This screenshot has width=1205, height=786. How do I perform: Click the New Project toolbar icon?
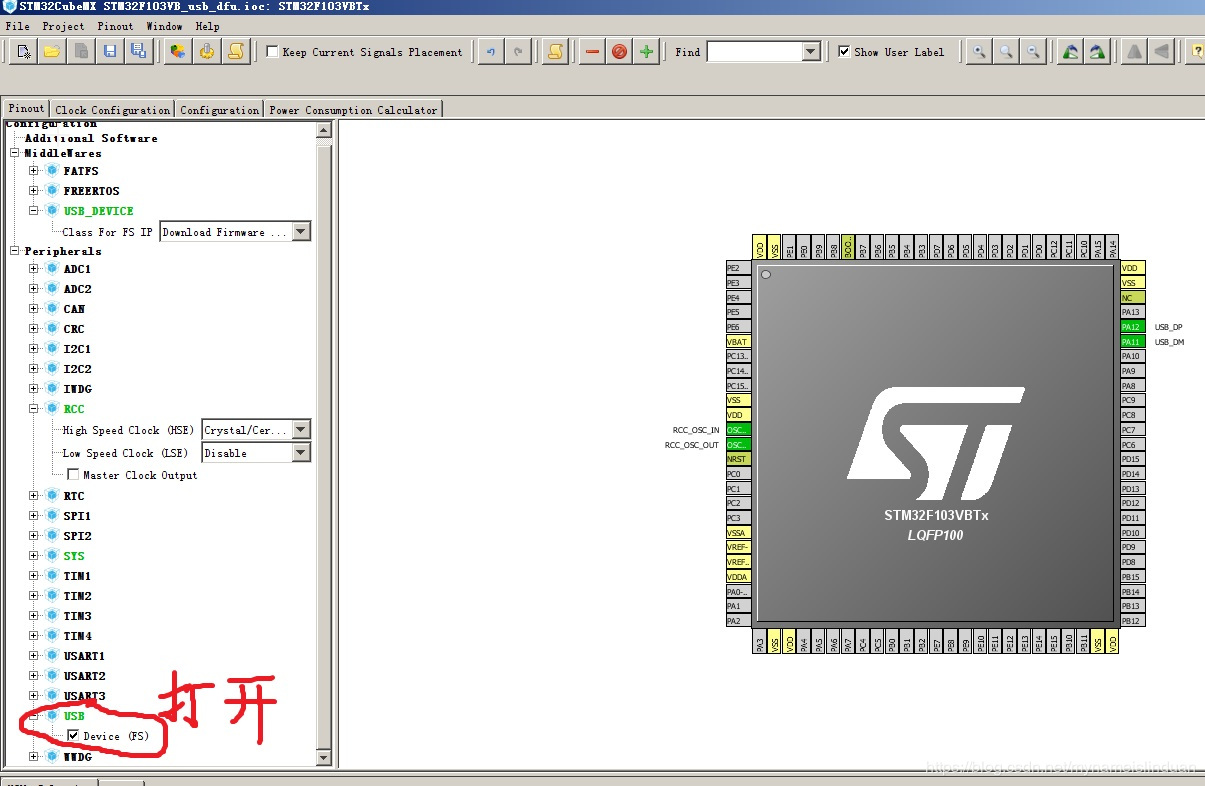(24, 52)
